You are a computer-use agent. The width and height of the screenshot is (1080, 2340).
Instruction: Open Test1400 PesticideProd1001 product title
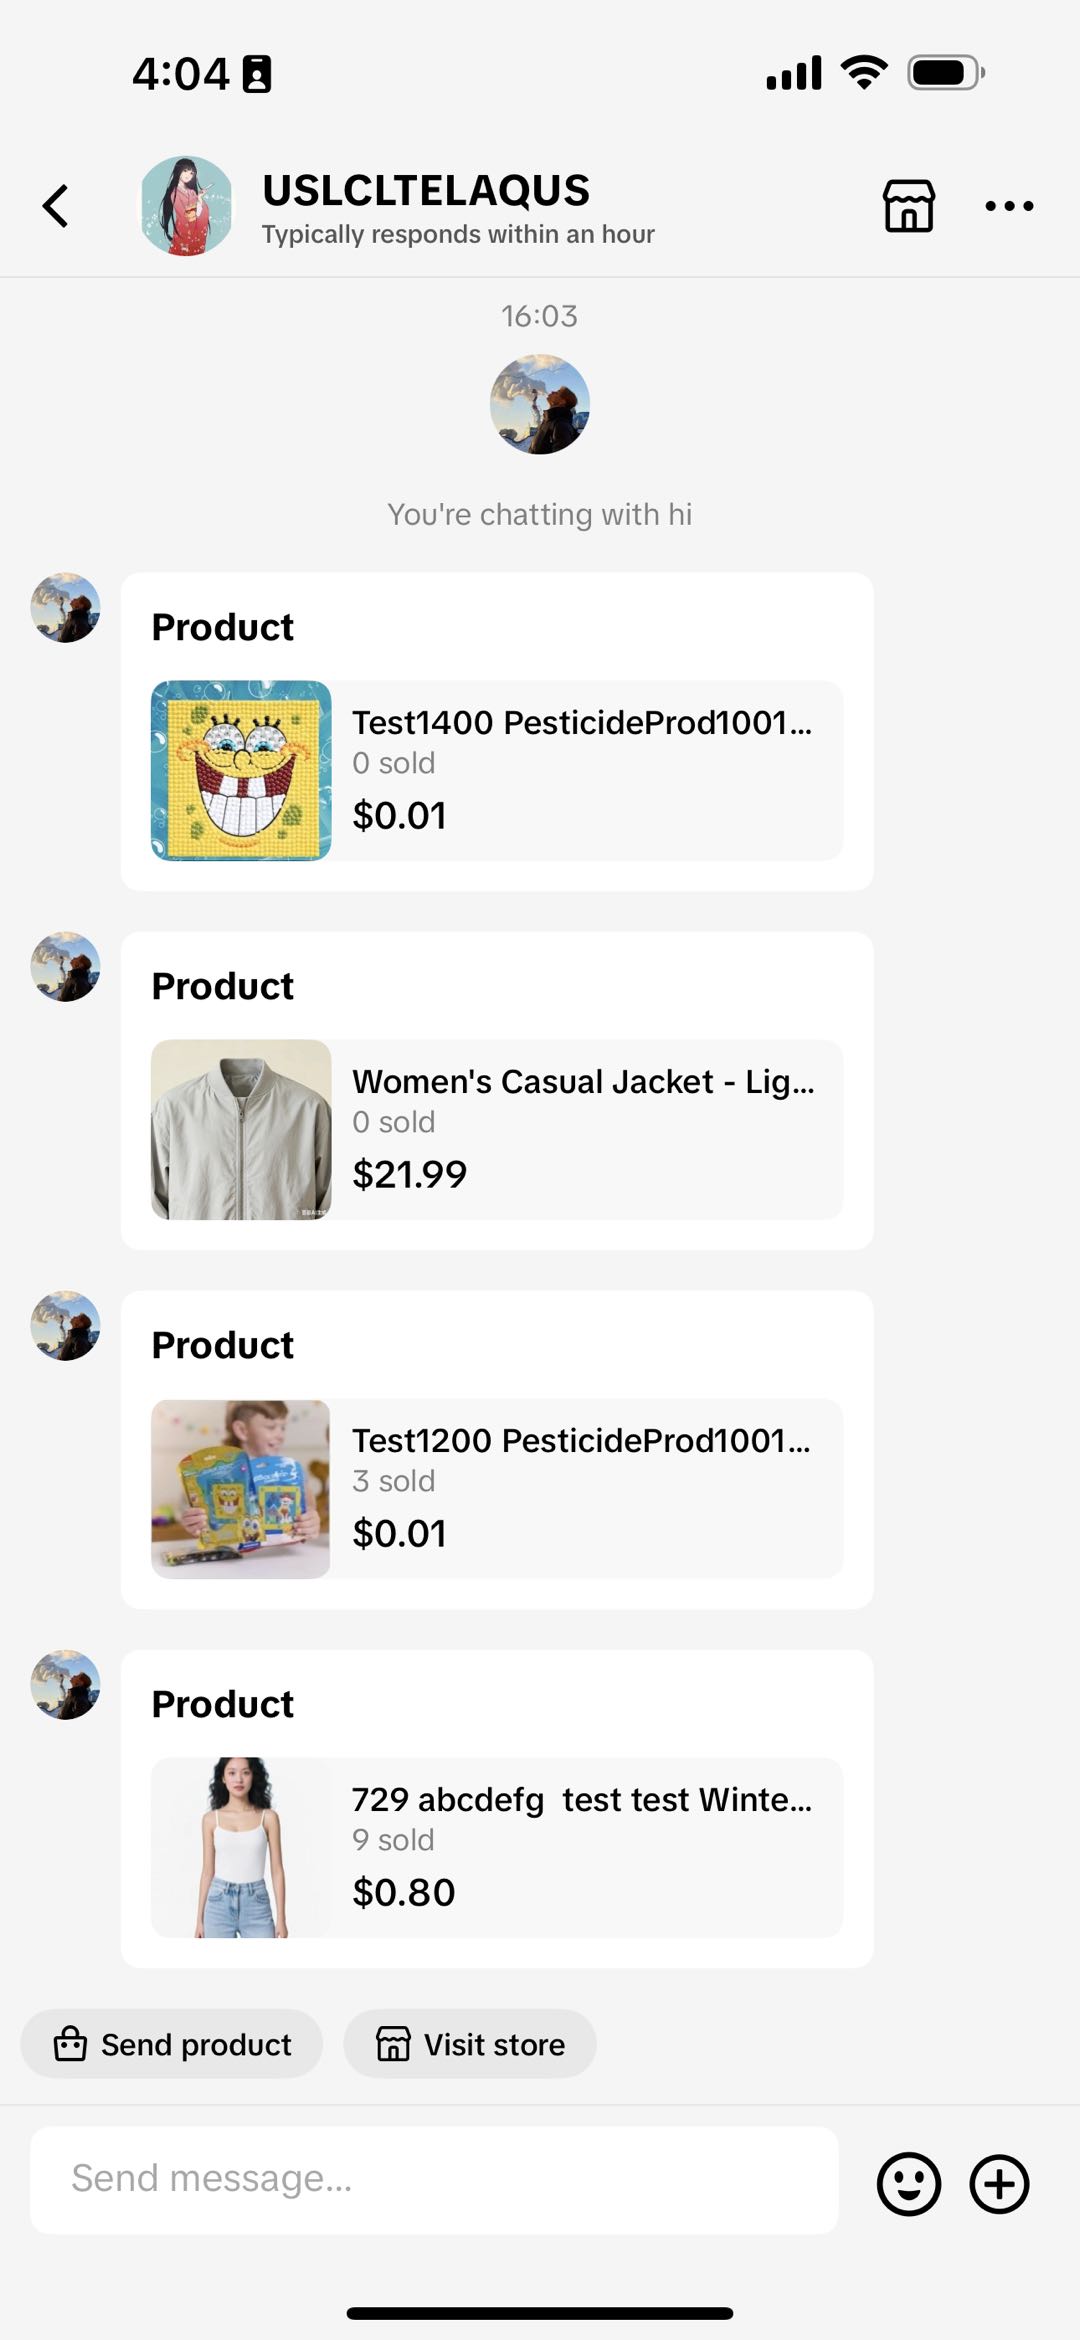[582, 722]
